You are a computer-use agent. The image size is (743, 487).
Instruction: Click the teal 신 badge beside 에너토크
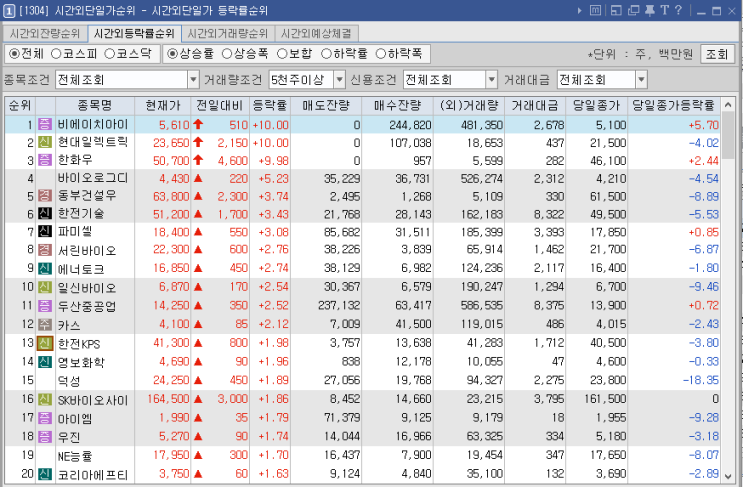[45, 269]
